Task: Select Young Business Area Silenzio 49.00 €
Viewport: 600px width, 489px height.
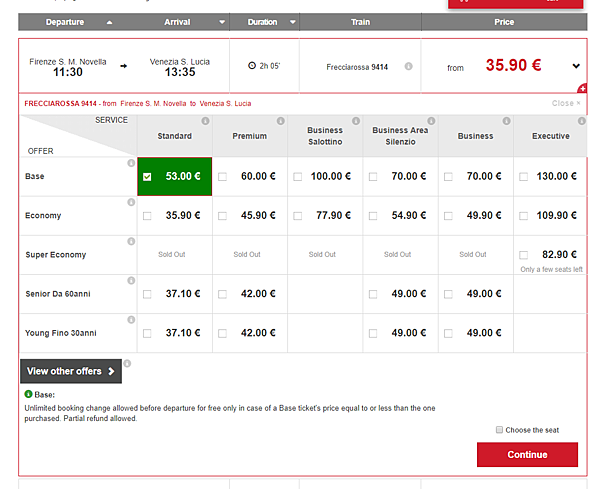Action: click(x=373, y=334)
